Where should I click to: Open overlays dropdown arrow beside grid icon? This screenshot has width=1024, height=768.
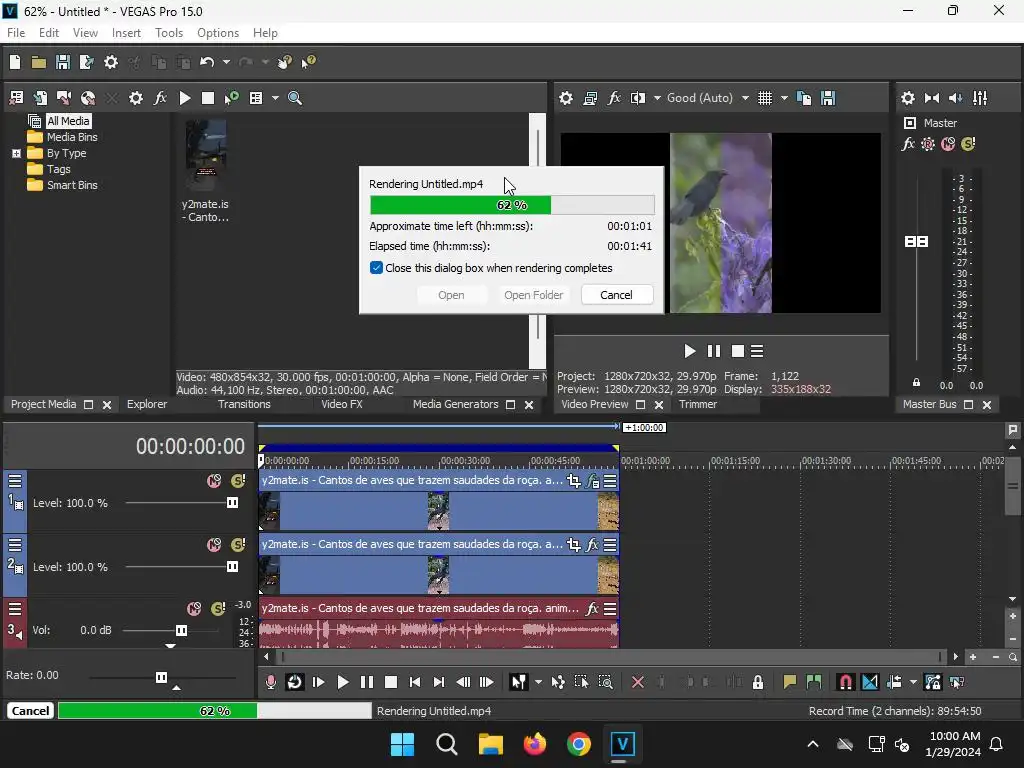(x=784, y=98)
